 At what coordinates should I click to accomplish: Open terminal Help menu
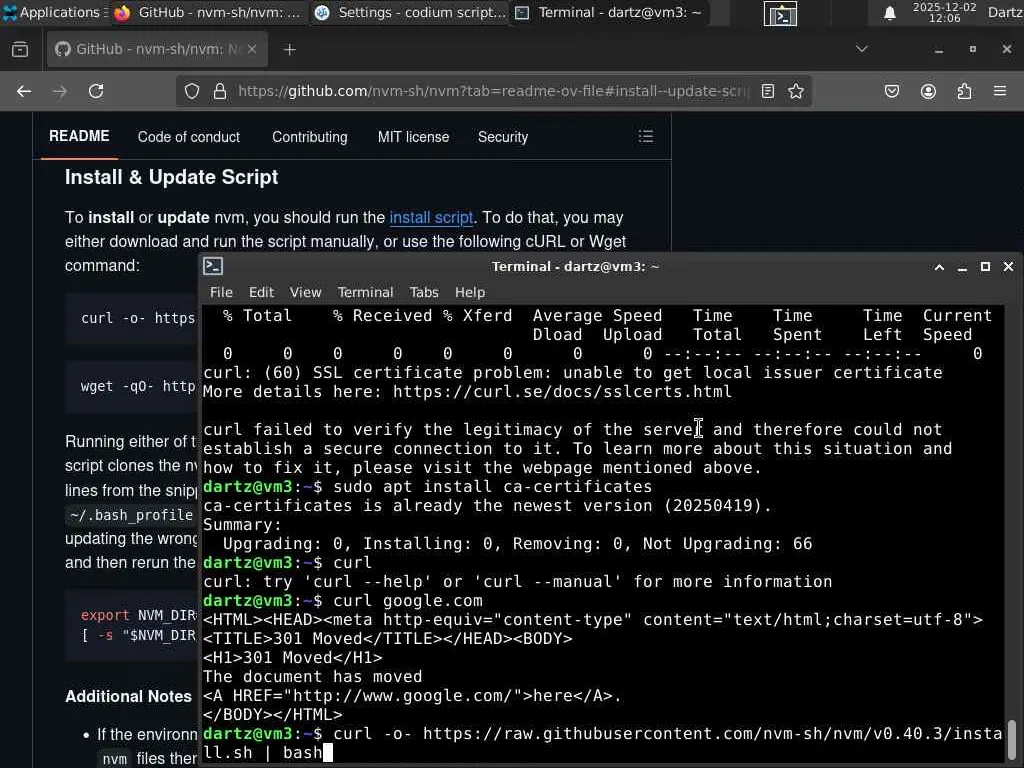[x=470, y=293]
